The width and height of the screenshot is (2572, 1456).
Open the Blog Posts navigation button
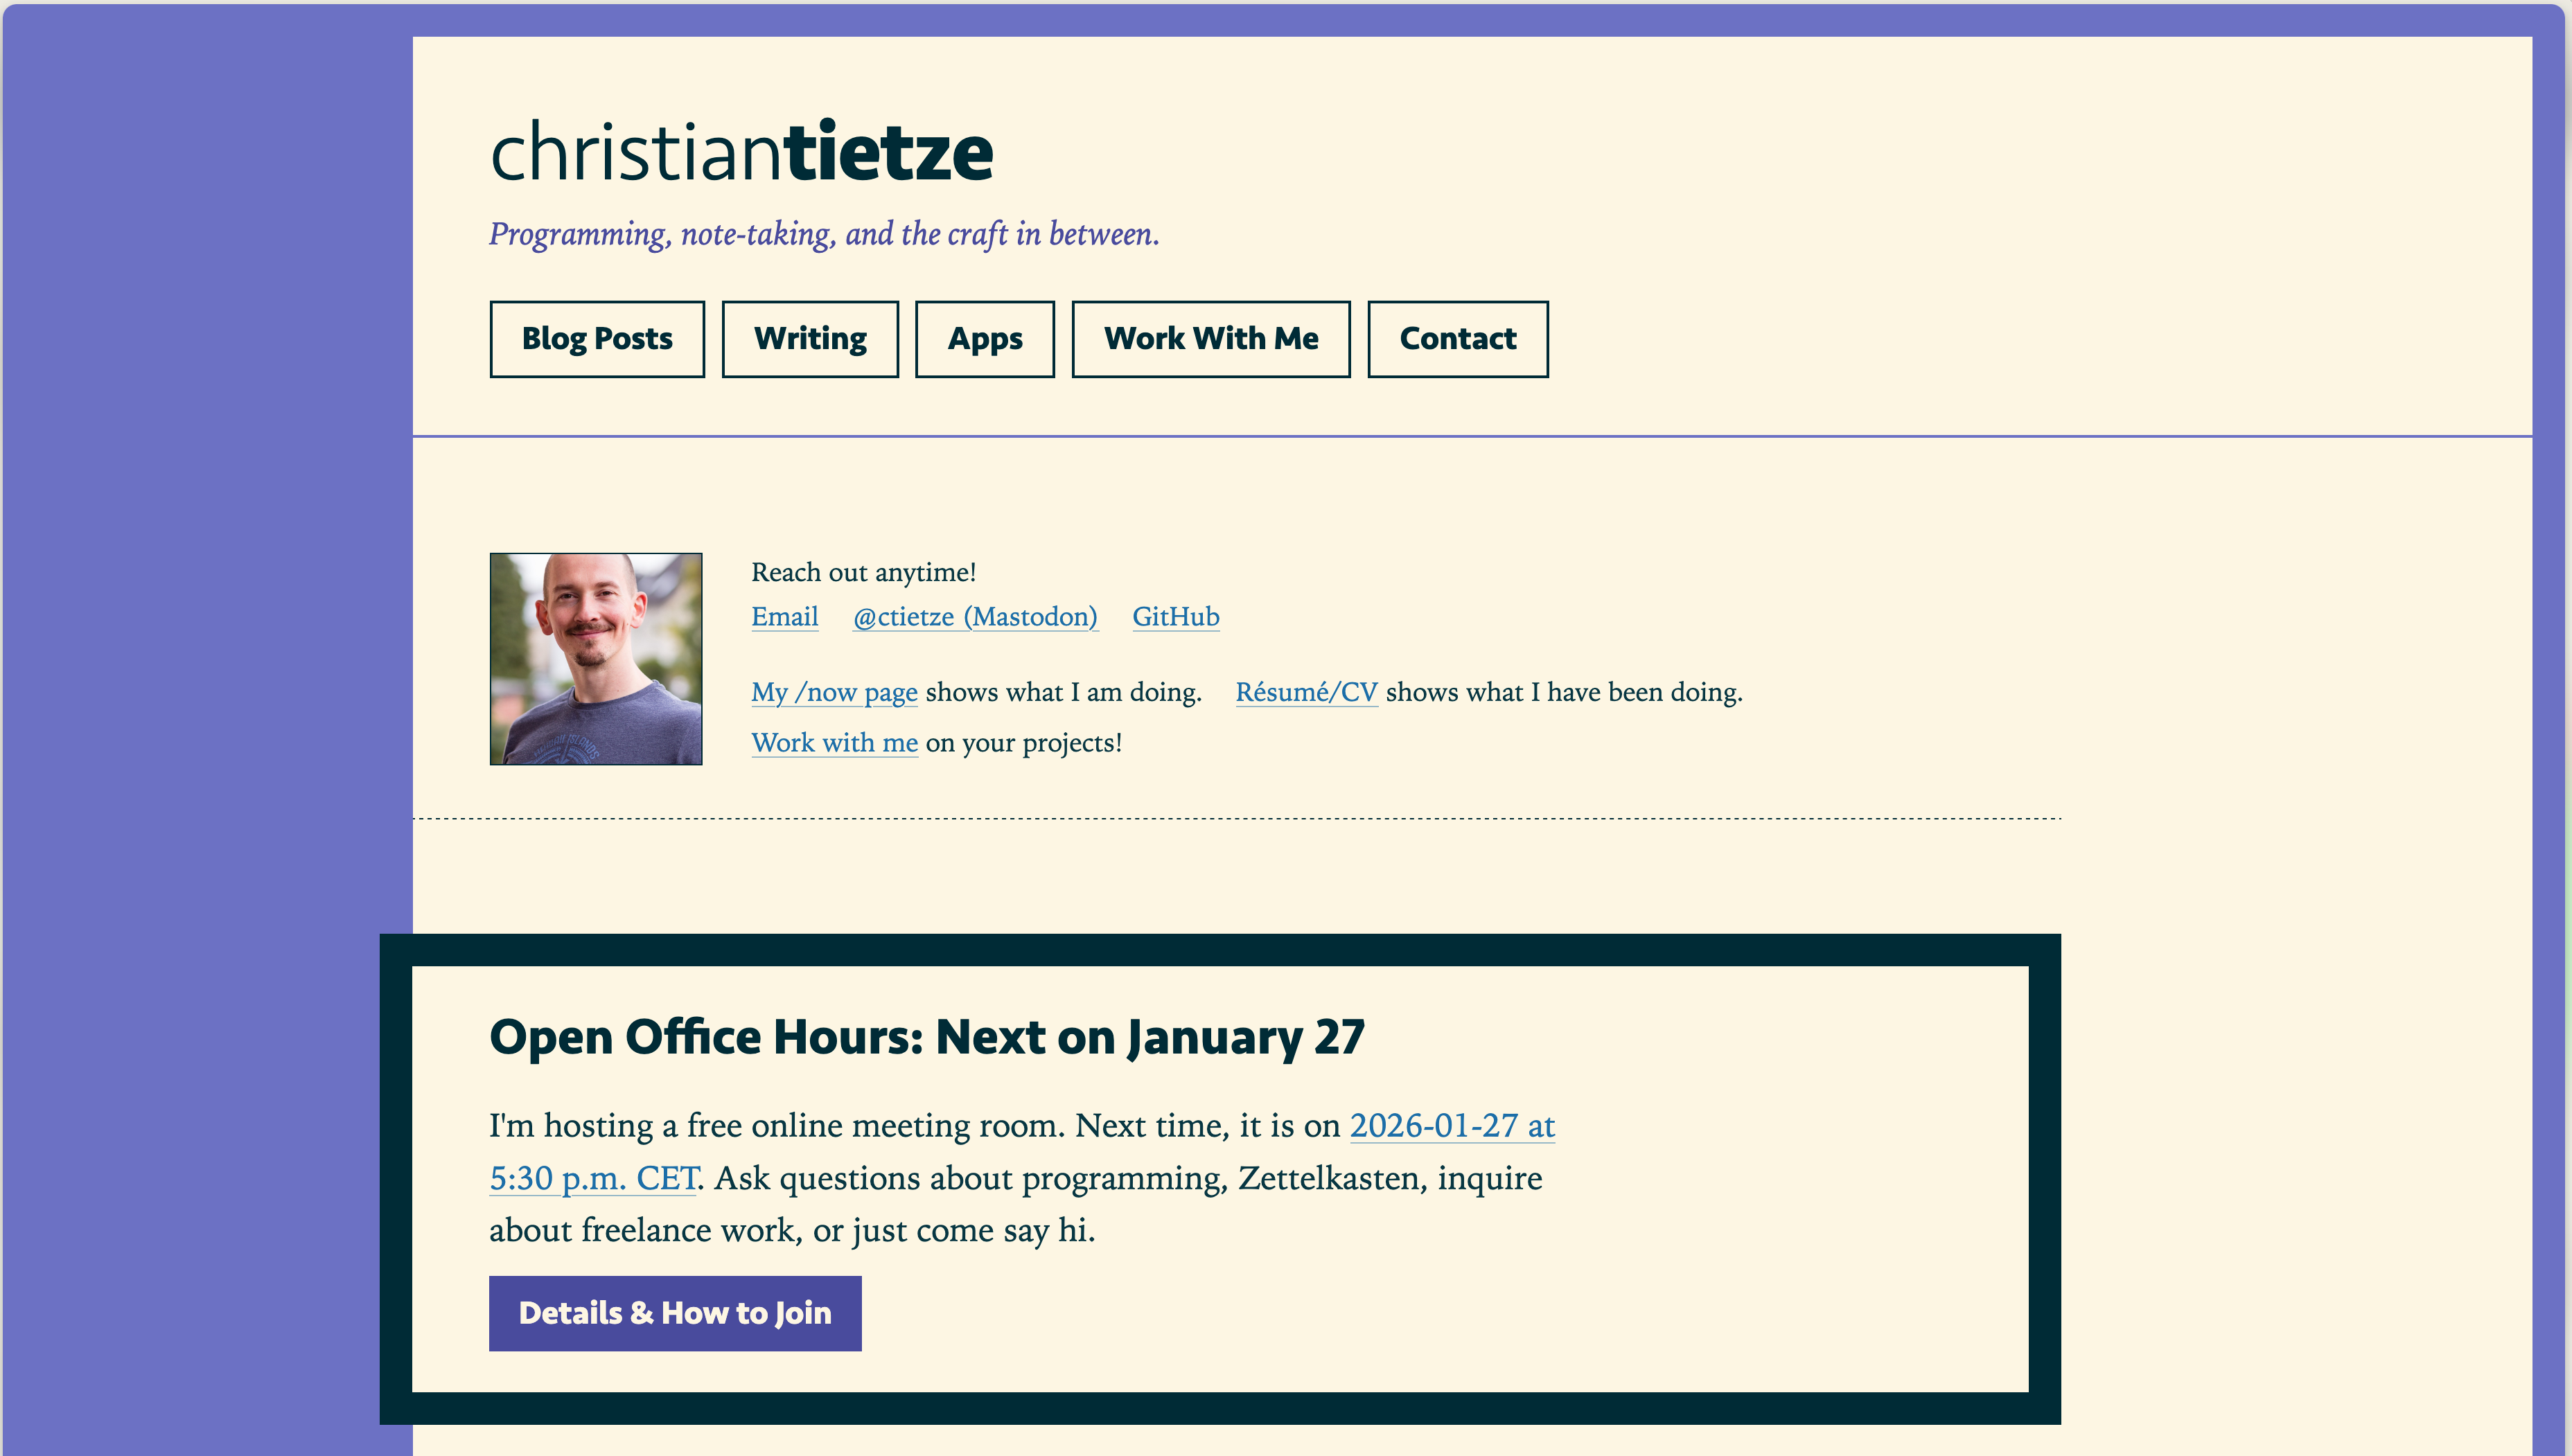tap(597, 339)
